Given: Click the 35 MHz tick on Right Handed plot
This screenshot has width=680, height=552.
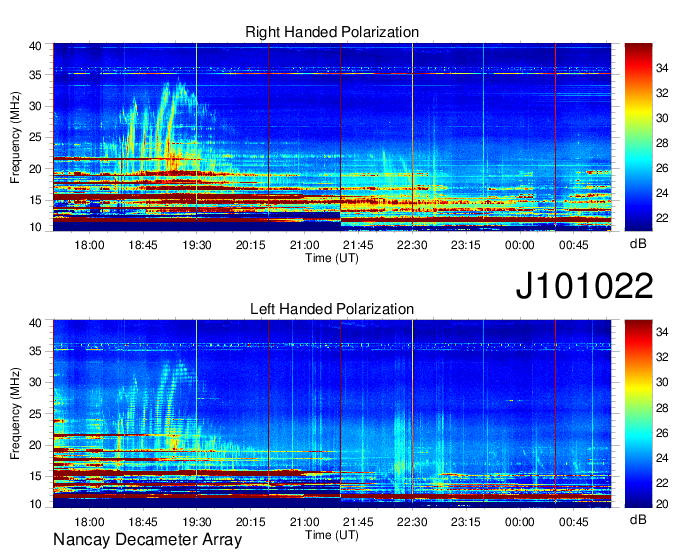Looking at the screenshot, I should click(36, 75).
